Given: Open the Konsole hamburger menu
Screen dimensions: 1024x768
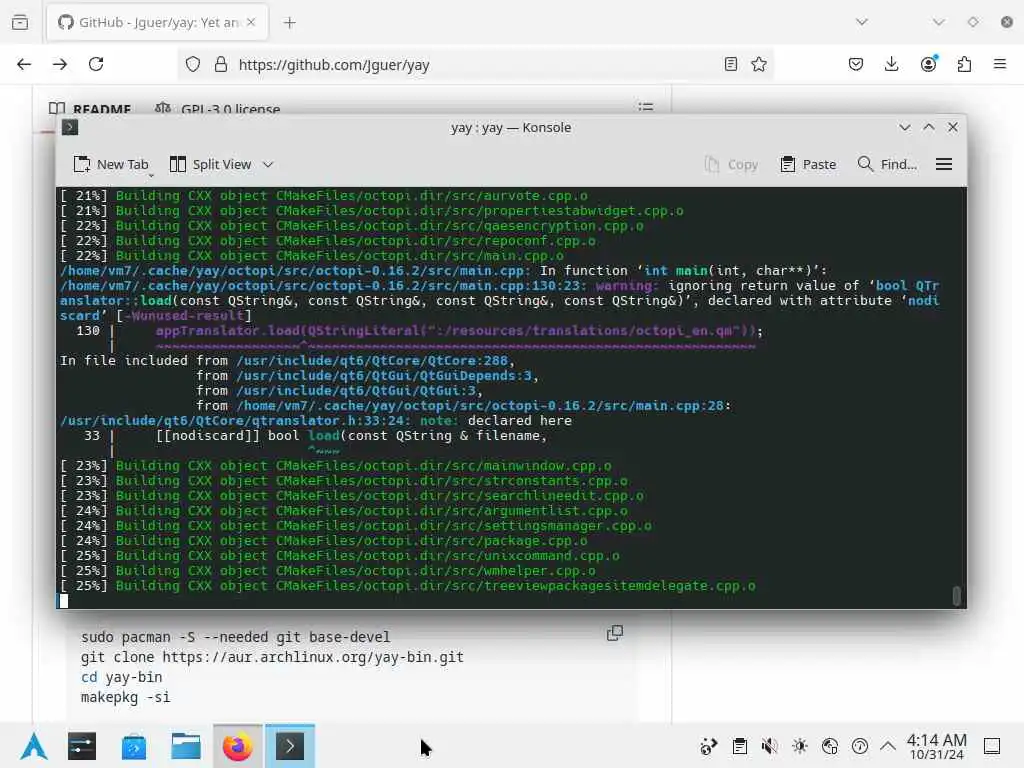Looking at the screenshot, I should 944,165.
